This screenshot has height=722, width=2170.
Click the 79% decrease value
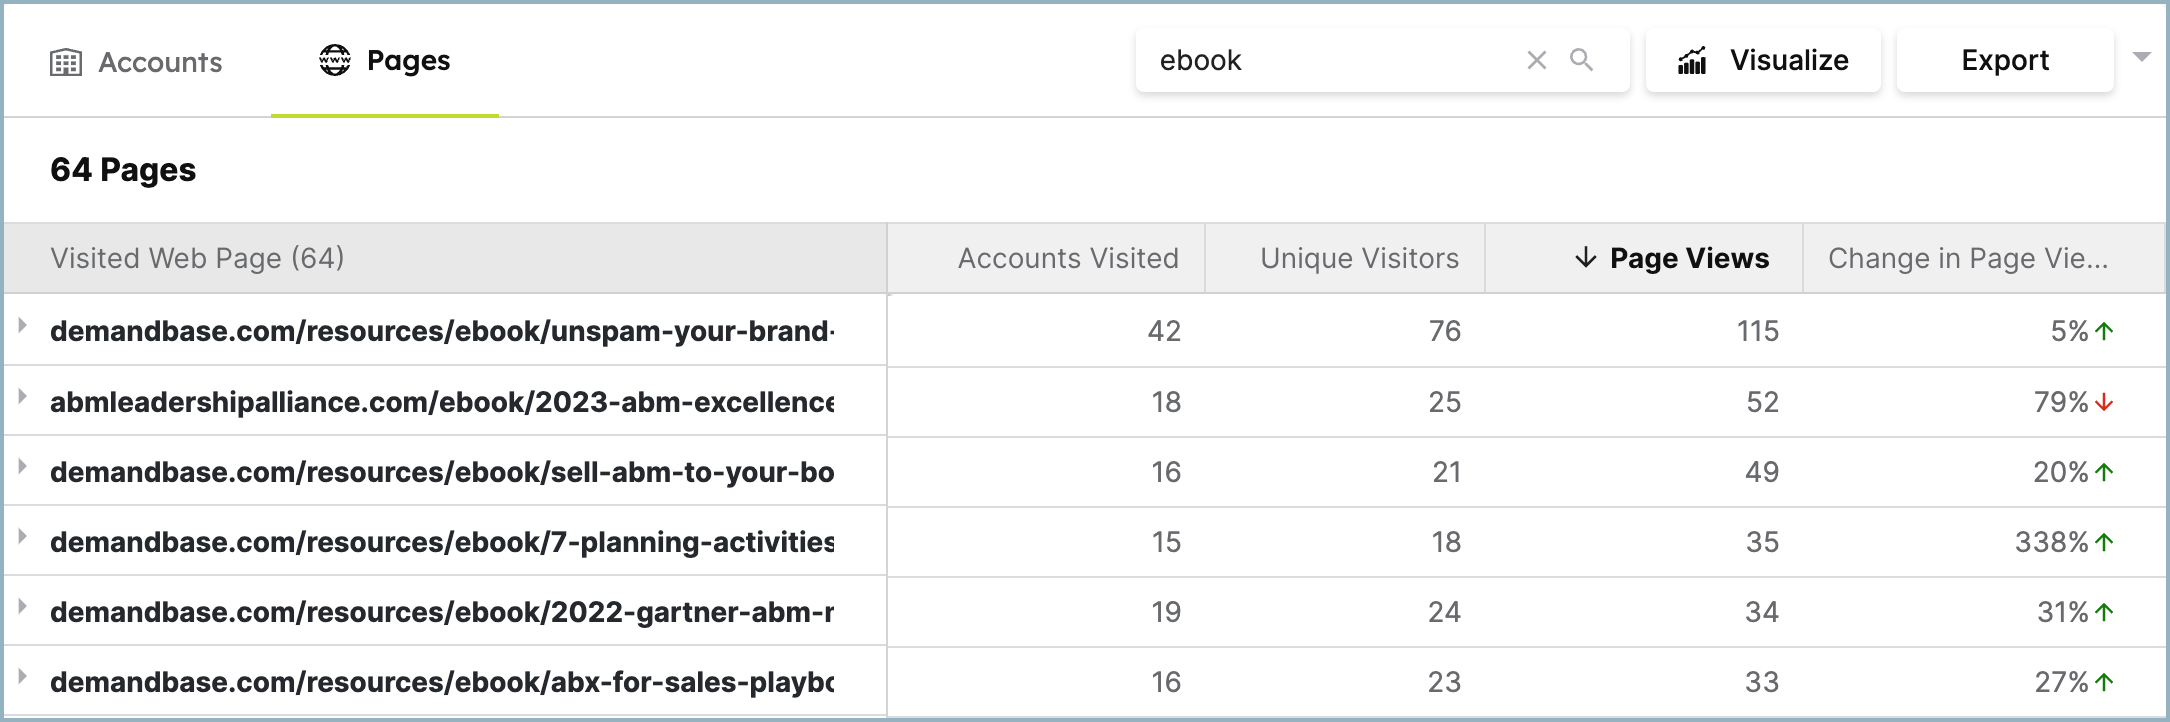2061,402
